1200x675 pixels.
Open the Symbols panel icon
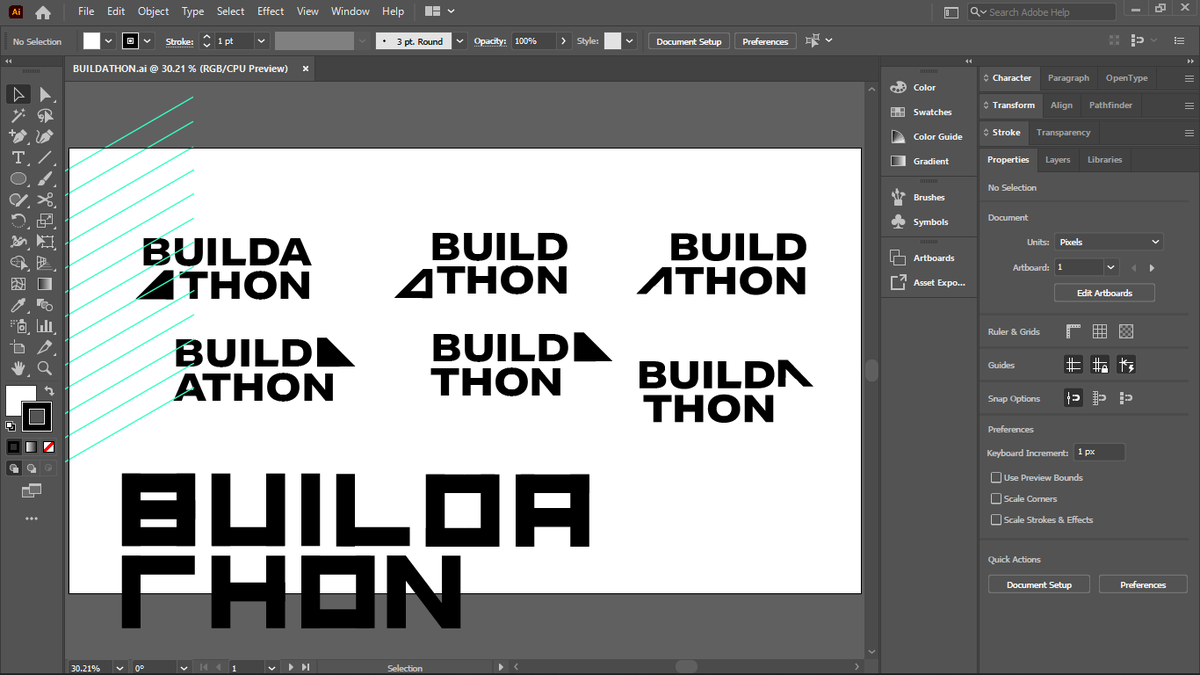[x=898, y=222]
